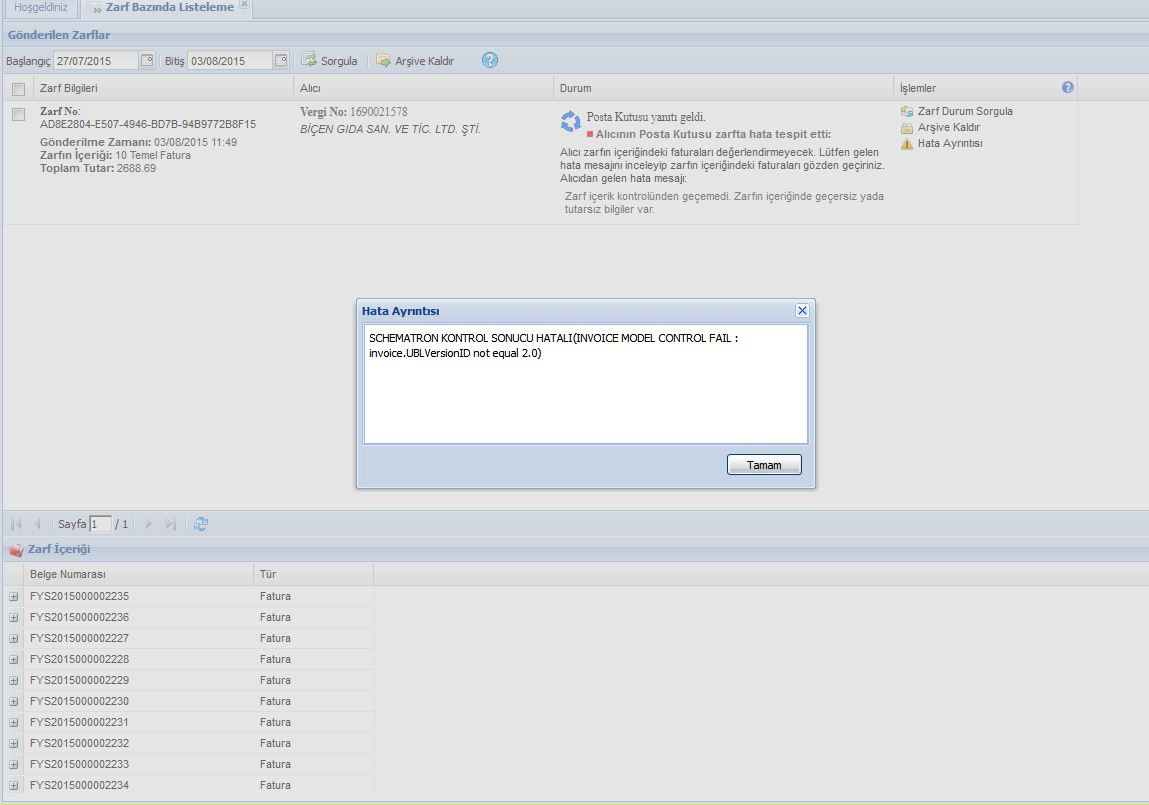Open the Başlangıç date calendar picker
Screen dimensions: 1149x805
[x=147, y=61]
